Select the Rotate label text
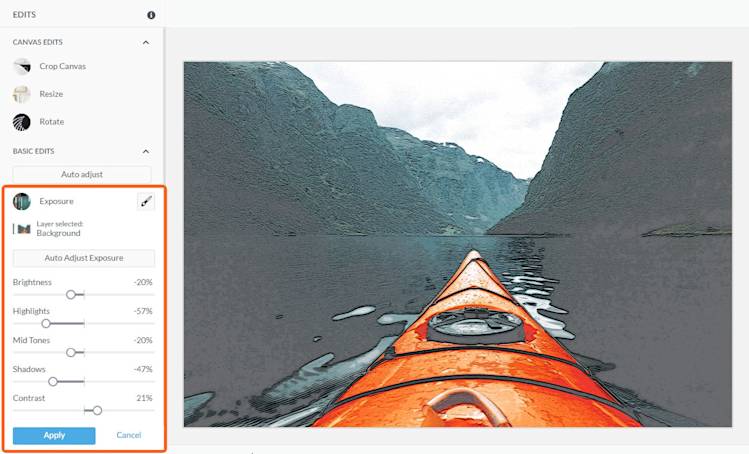Screen dimensions: 749x454 [52, 122]
